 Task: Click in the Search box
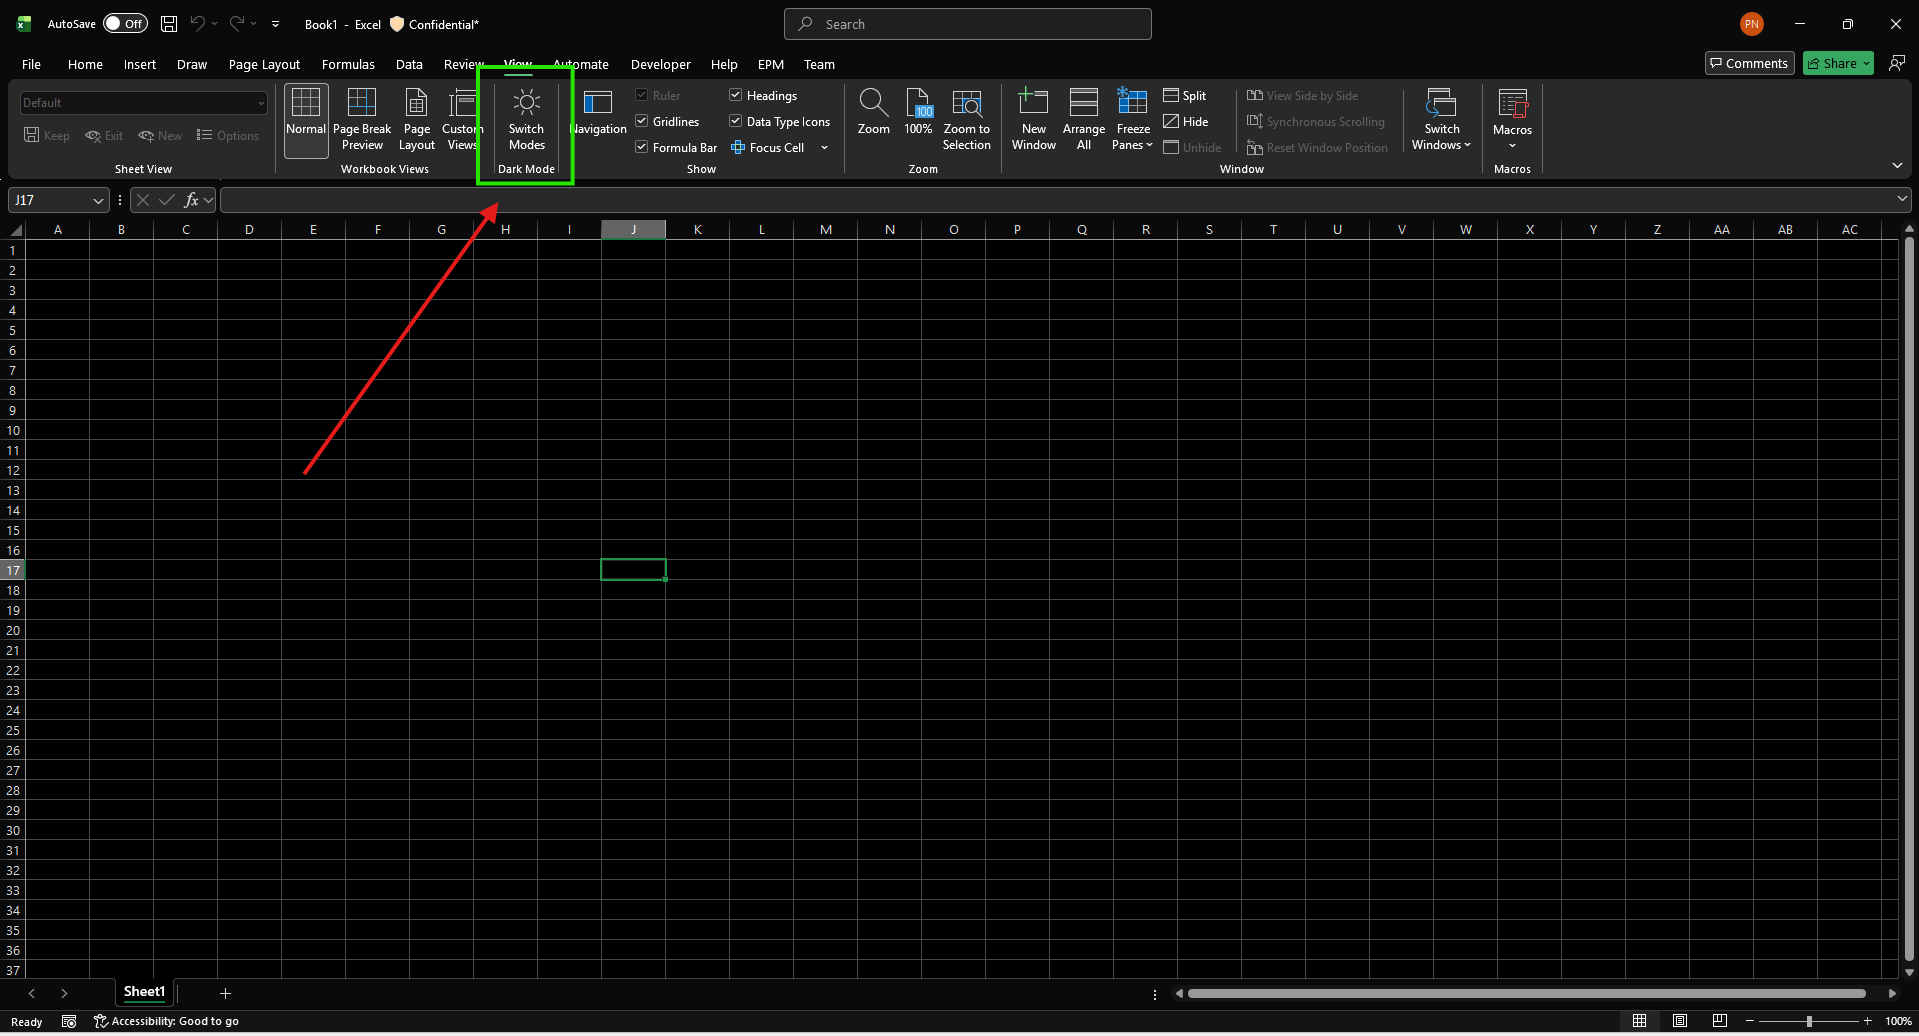968,24
